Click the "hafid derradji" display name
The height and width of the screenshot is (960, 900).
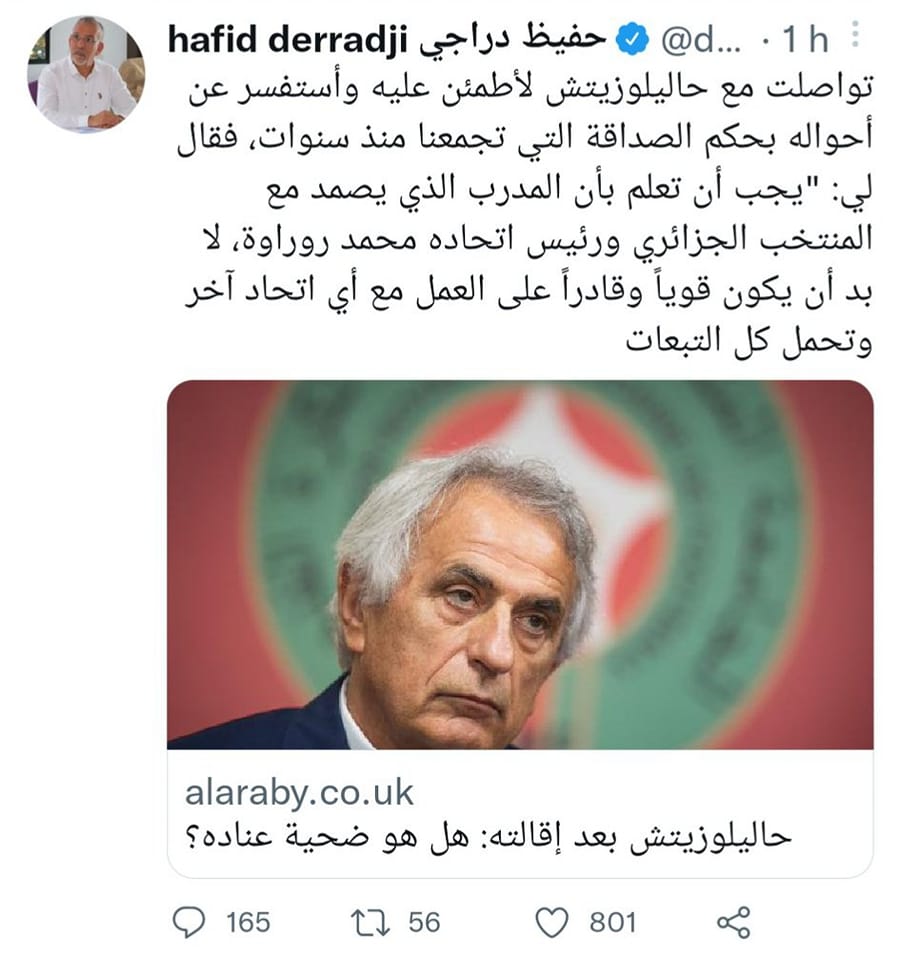(288, 40)
